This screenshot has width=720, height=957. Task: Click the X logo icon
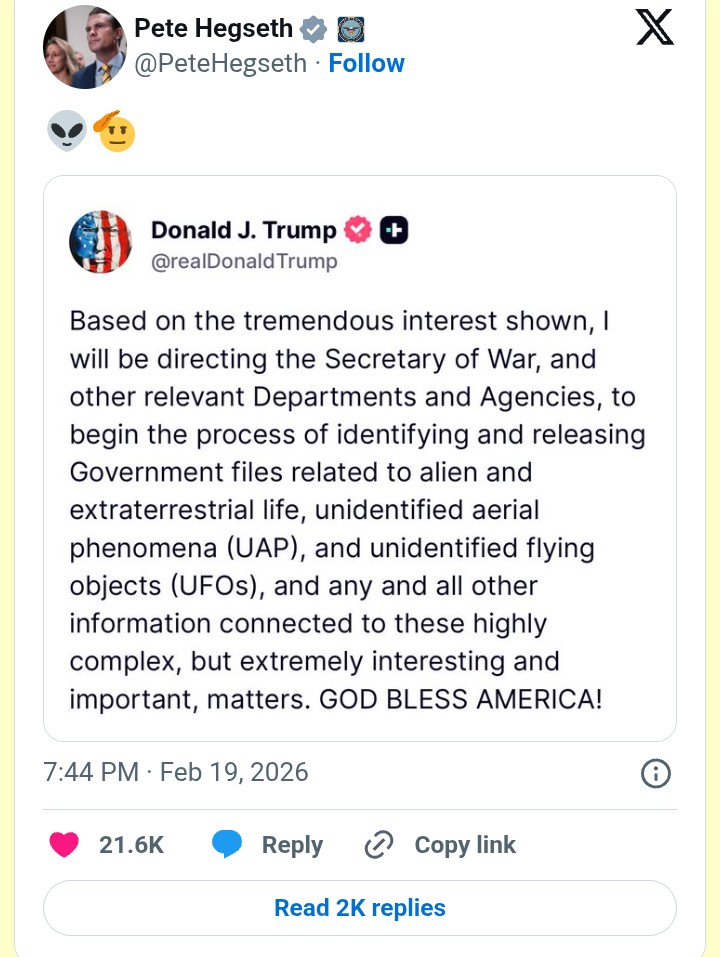point(655,28)
